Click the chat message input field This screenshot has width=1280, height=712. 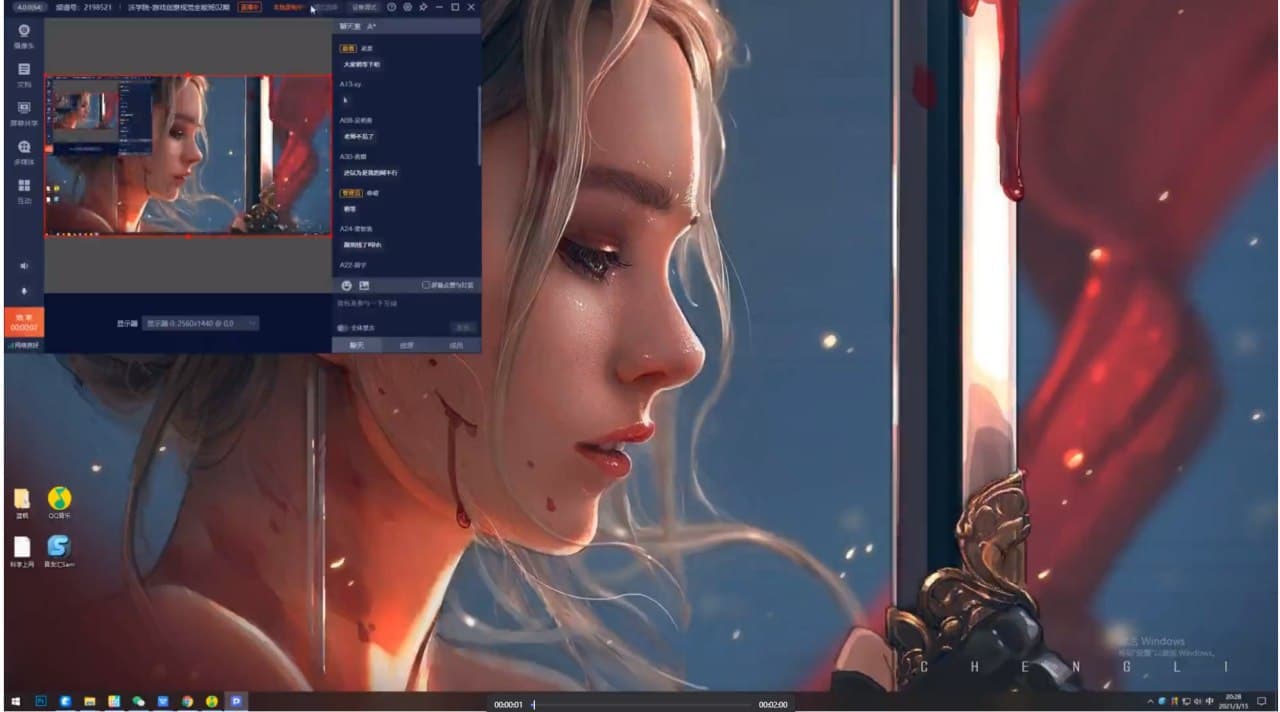(405, 303)
